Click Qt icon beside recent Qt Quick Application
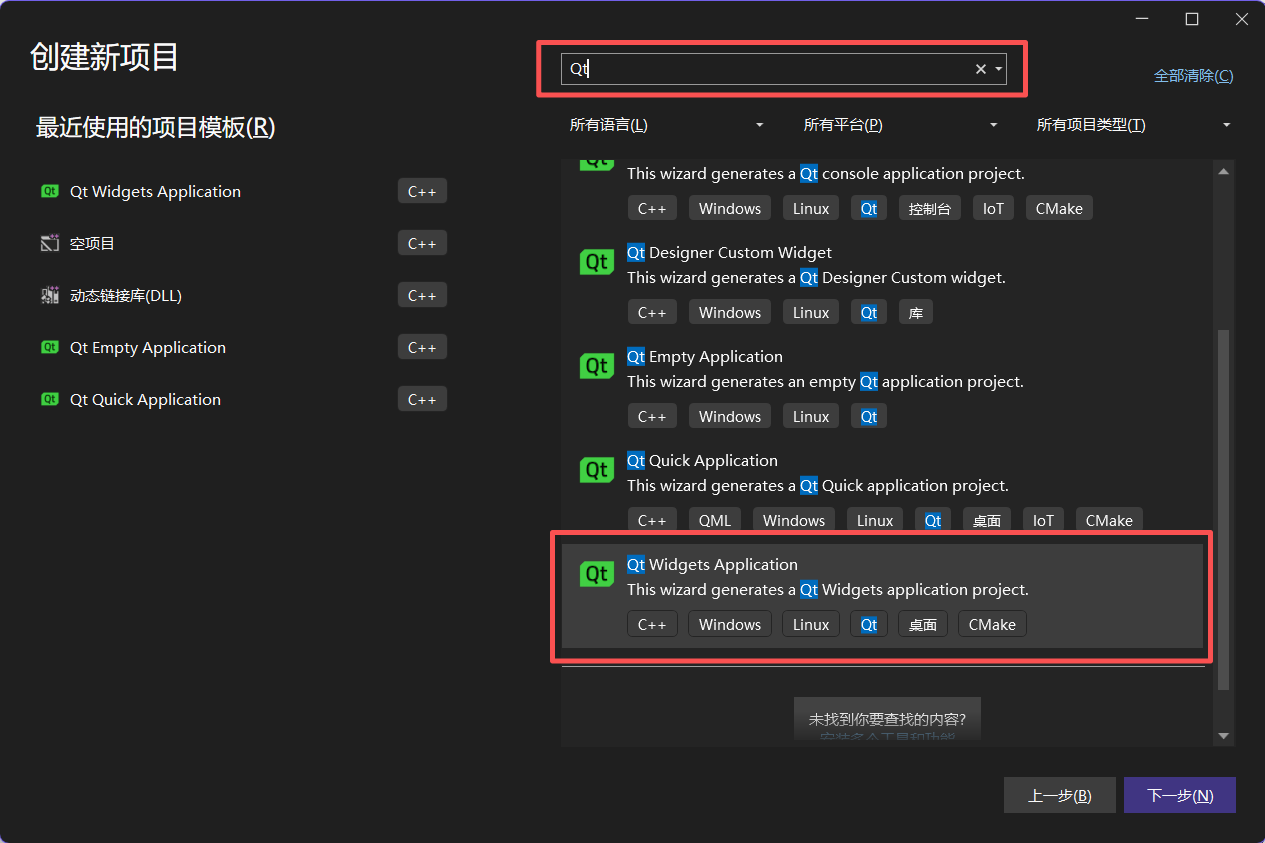 point(50,399)
